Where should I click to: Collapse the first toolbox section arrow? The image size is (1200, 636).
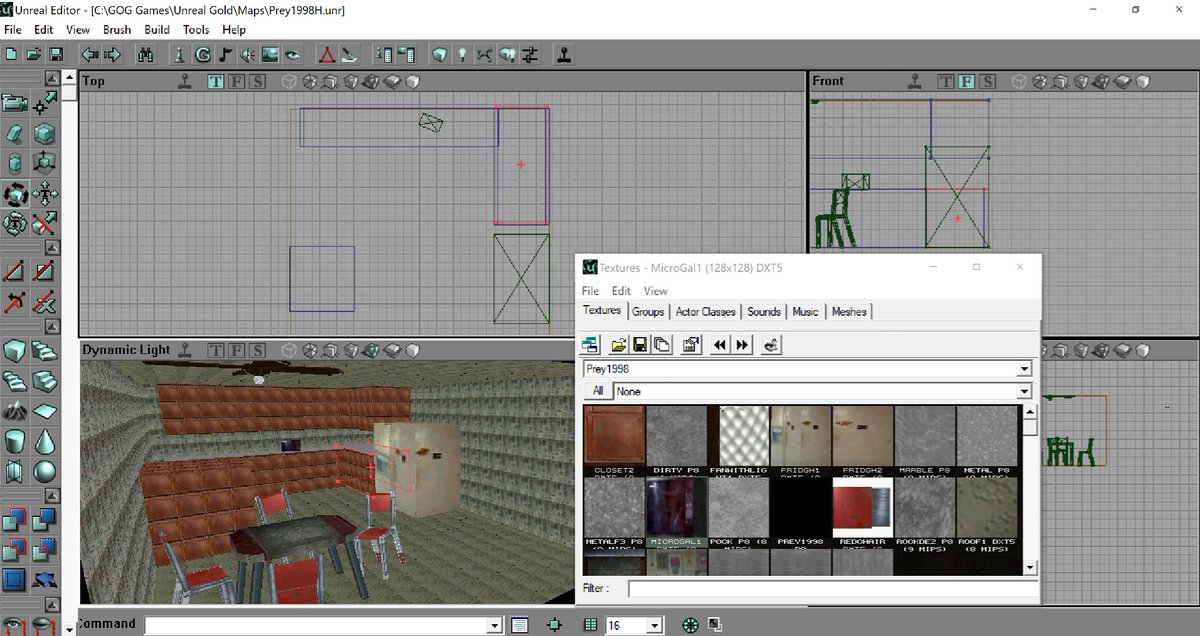[x=50, y=78]
